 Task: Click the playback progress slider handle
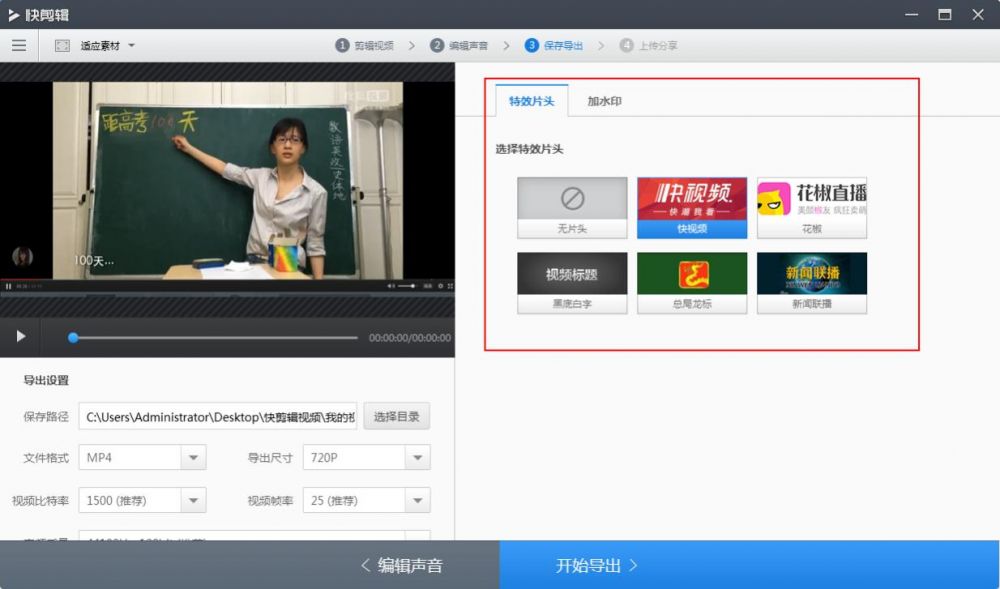point(73,337)
